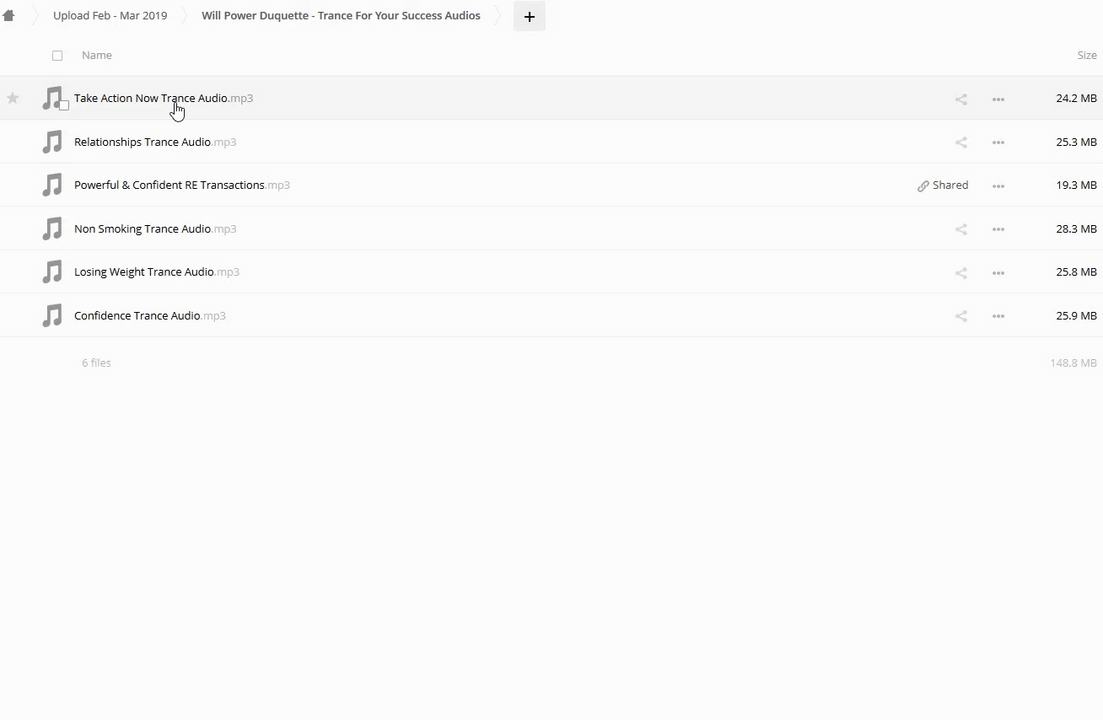Click the plus button to add new
Viewport: 1103px width, 720px height.
(529, 16)
